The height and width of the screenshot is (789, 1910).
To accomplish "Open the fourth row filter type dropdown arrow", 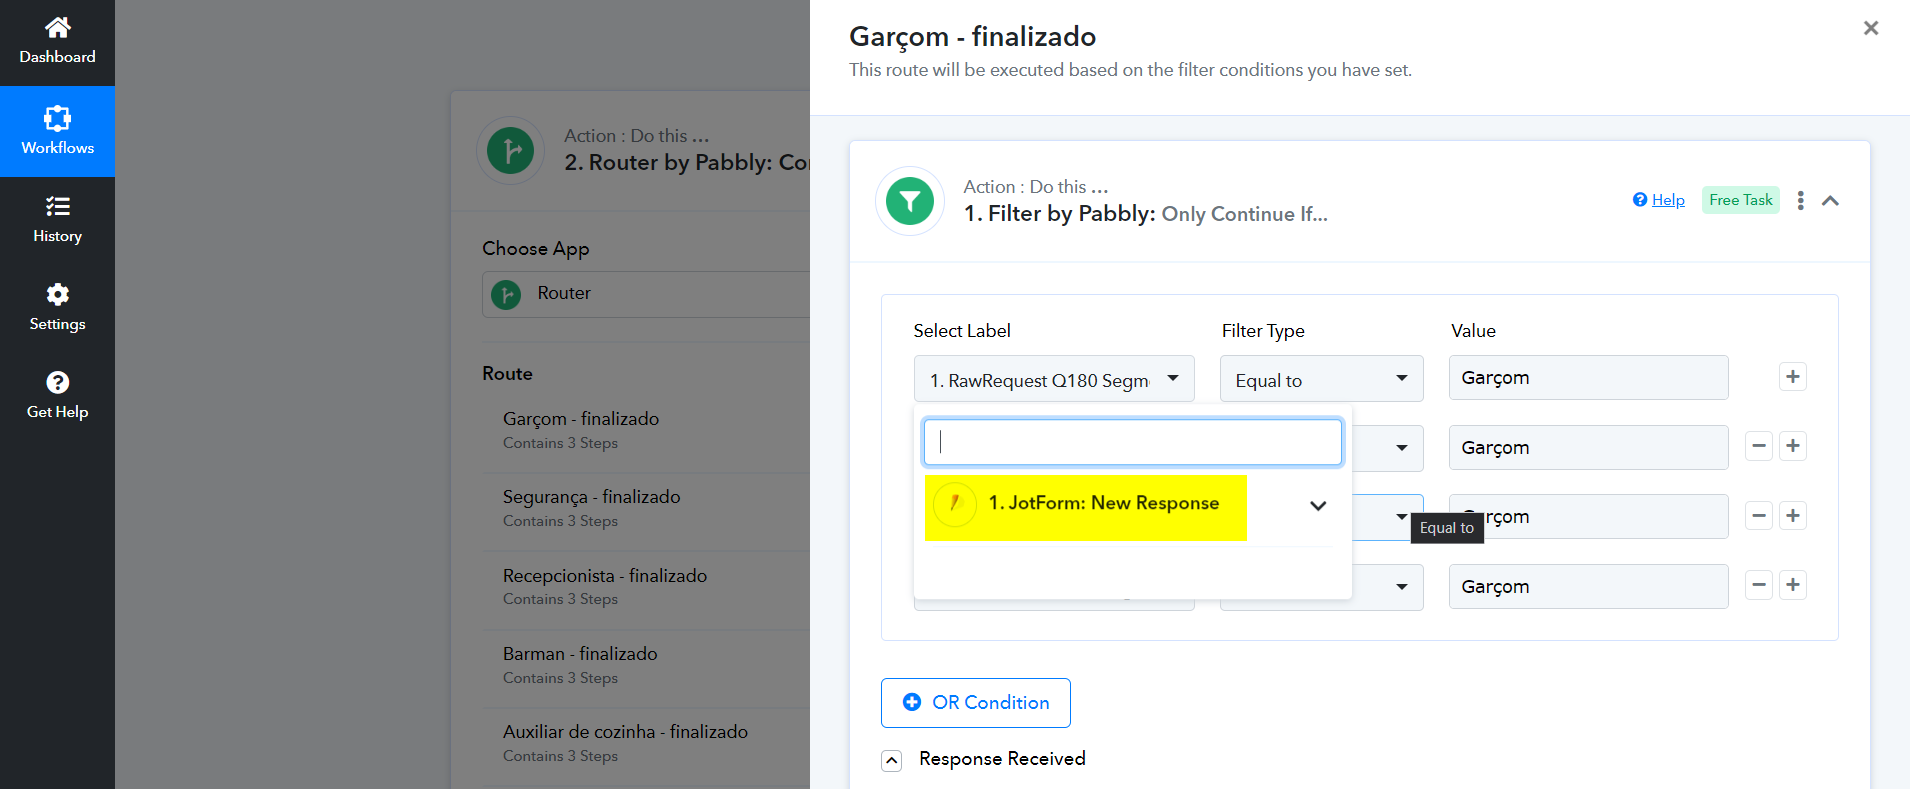I will pos(1402,586).
